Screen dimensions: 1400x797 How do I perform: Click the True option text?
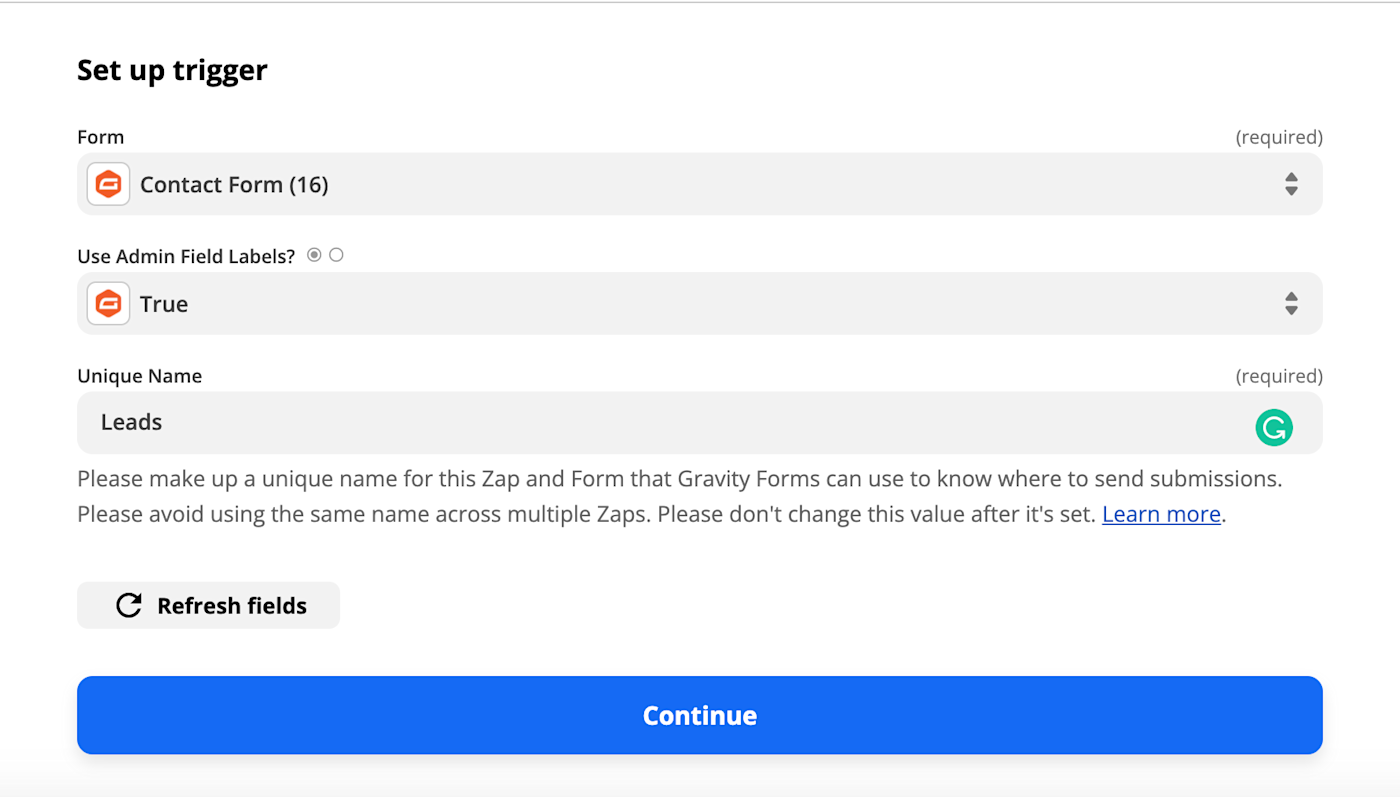click(x=164, y=304)
